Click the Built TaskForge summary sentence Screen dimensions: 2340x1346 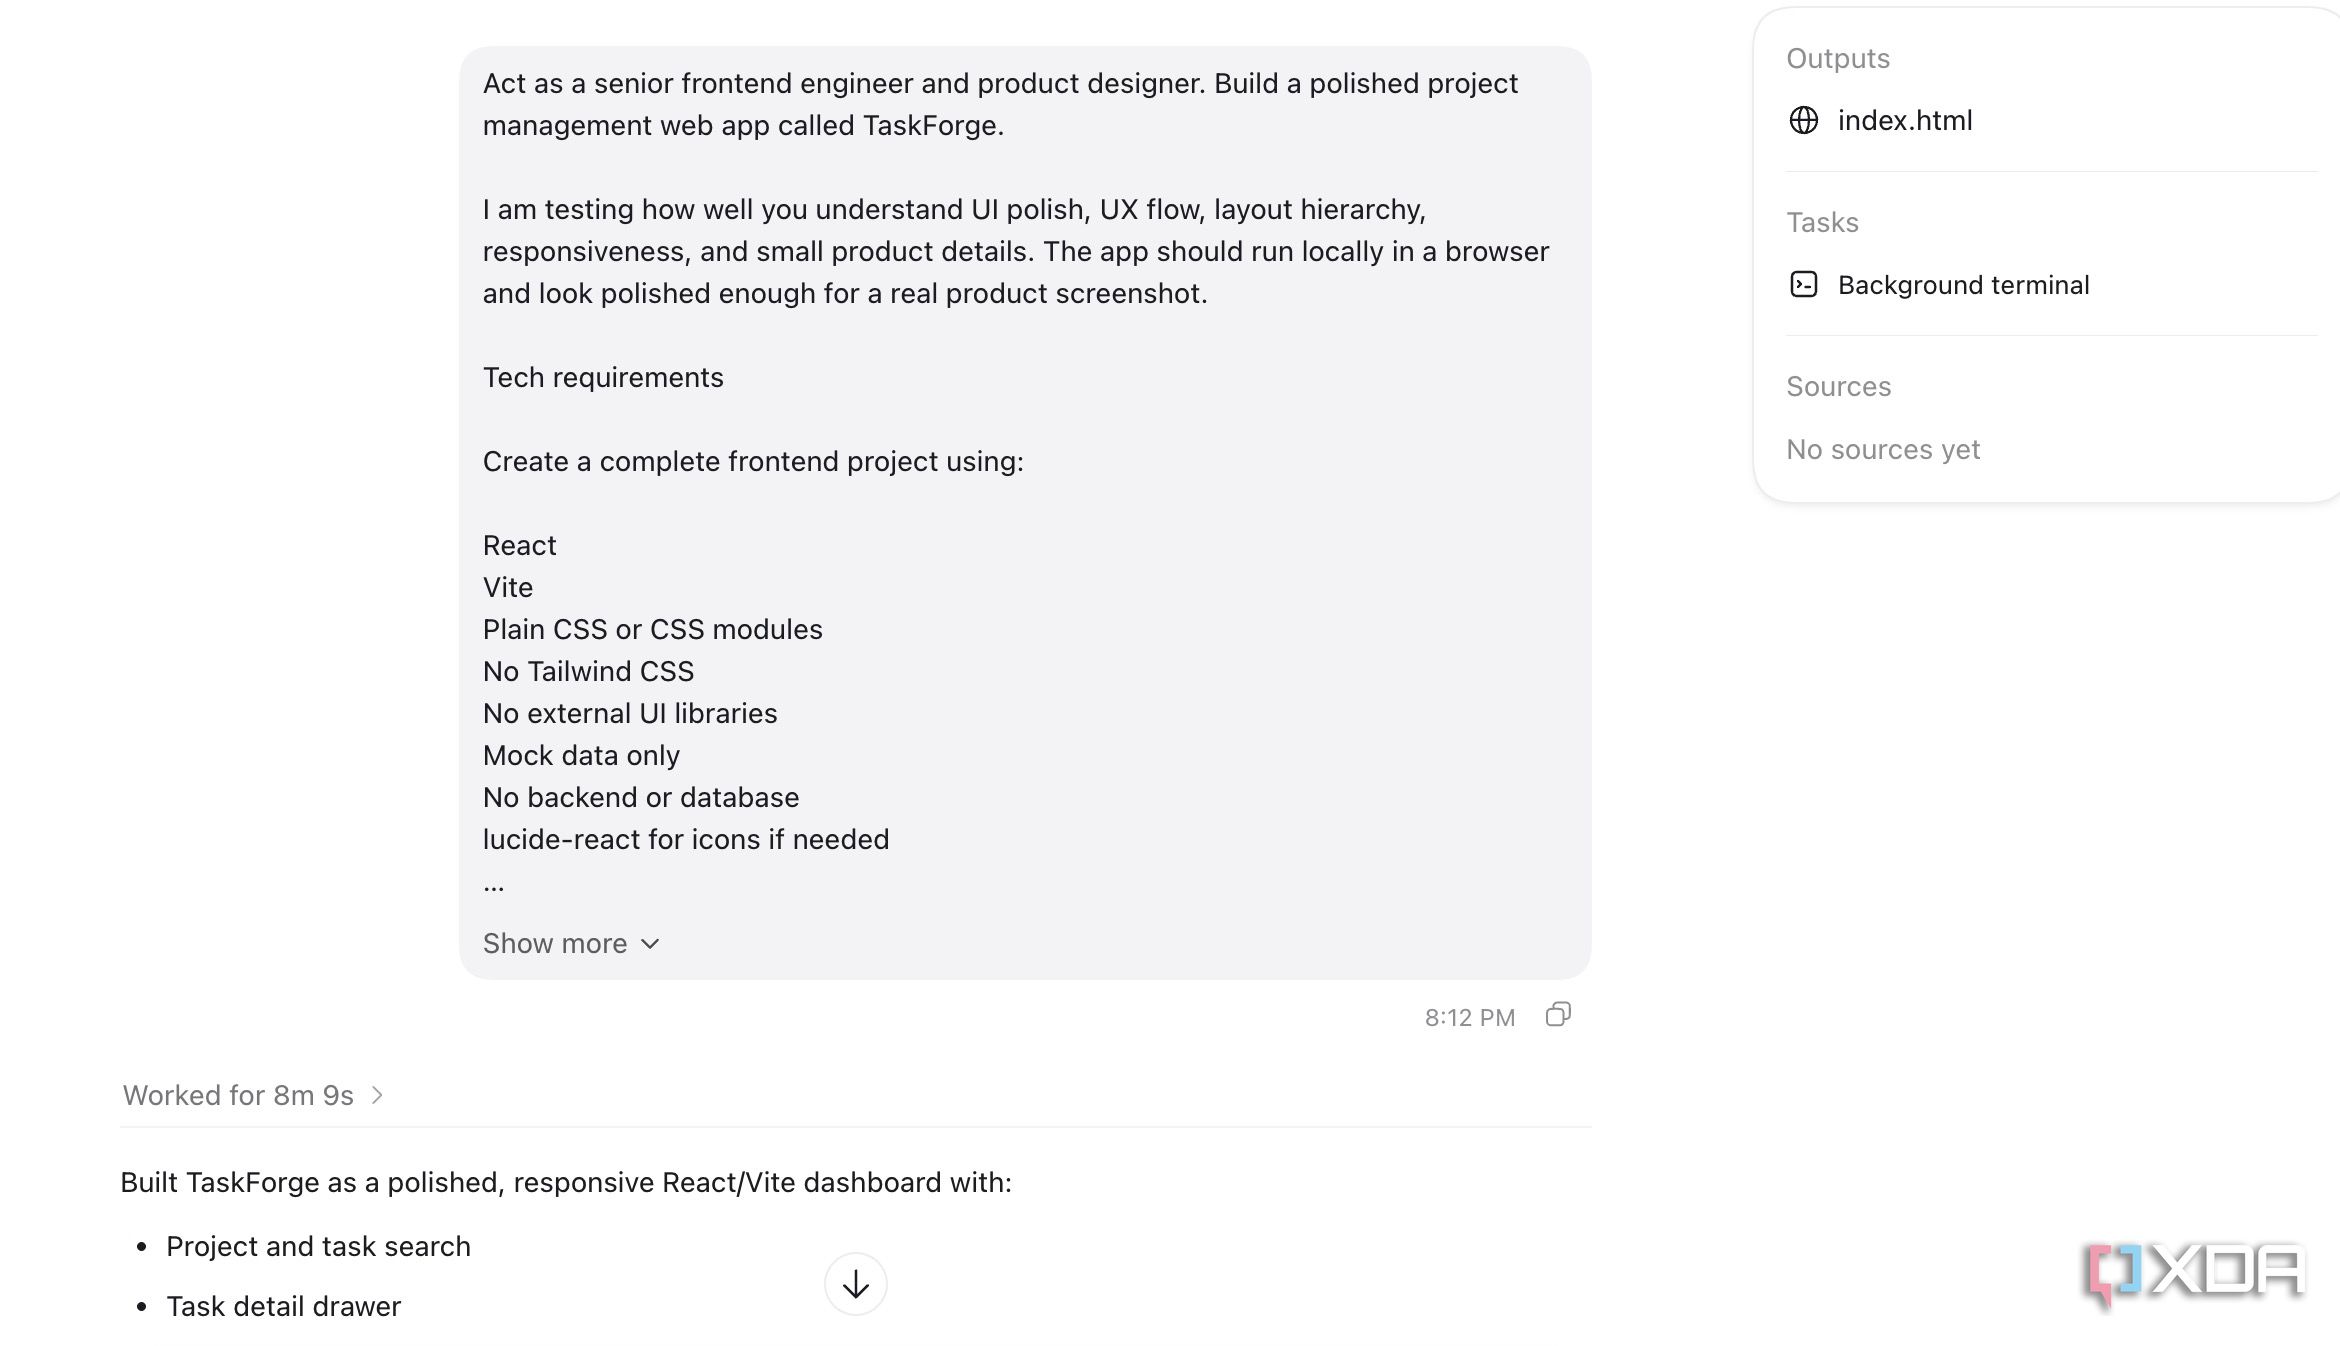(x=566, y=1182)
